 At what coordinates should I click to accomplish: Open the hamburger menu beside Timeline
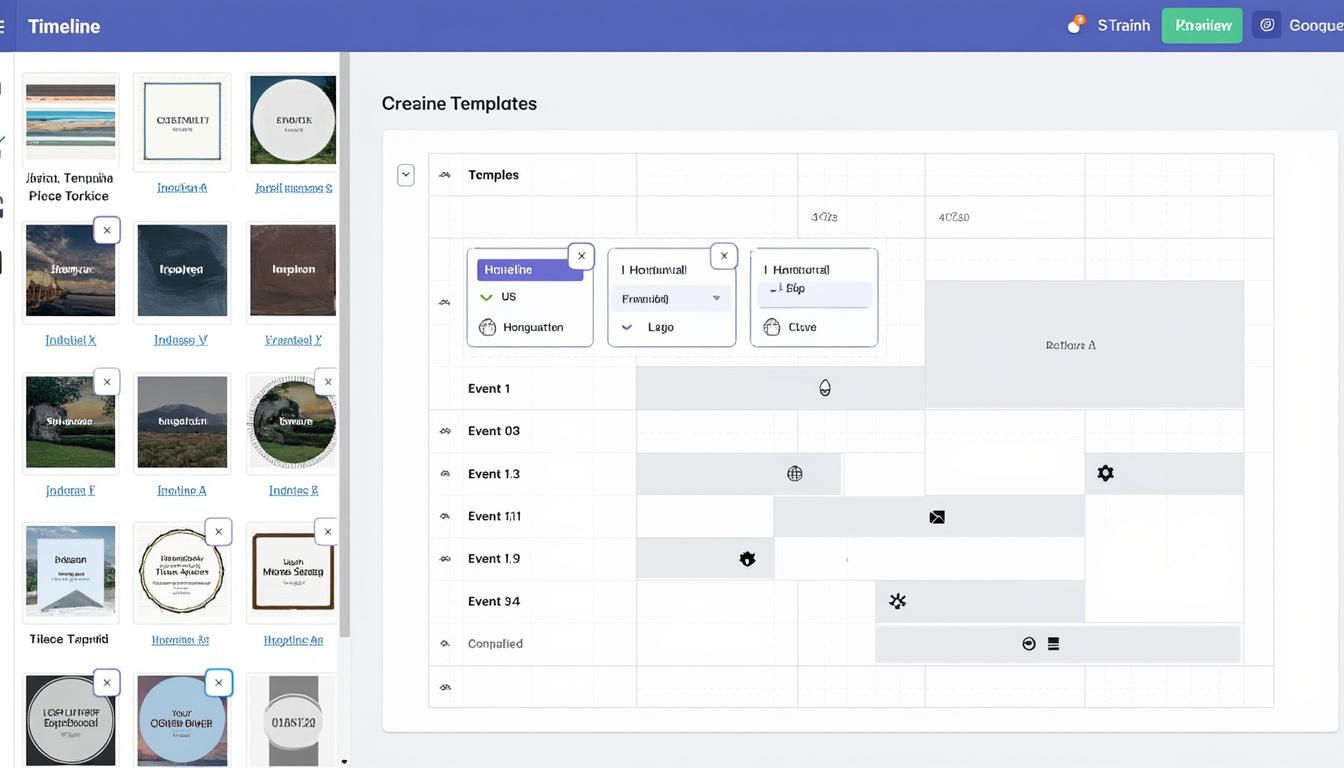point(3,26)
